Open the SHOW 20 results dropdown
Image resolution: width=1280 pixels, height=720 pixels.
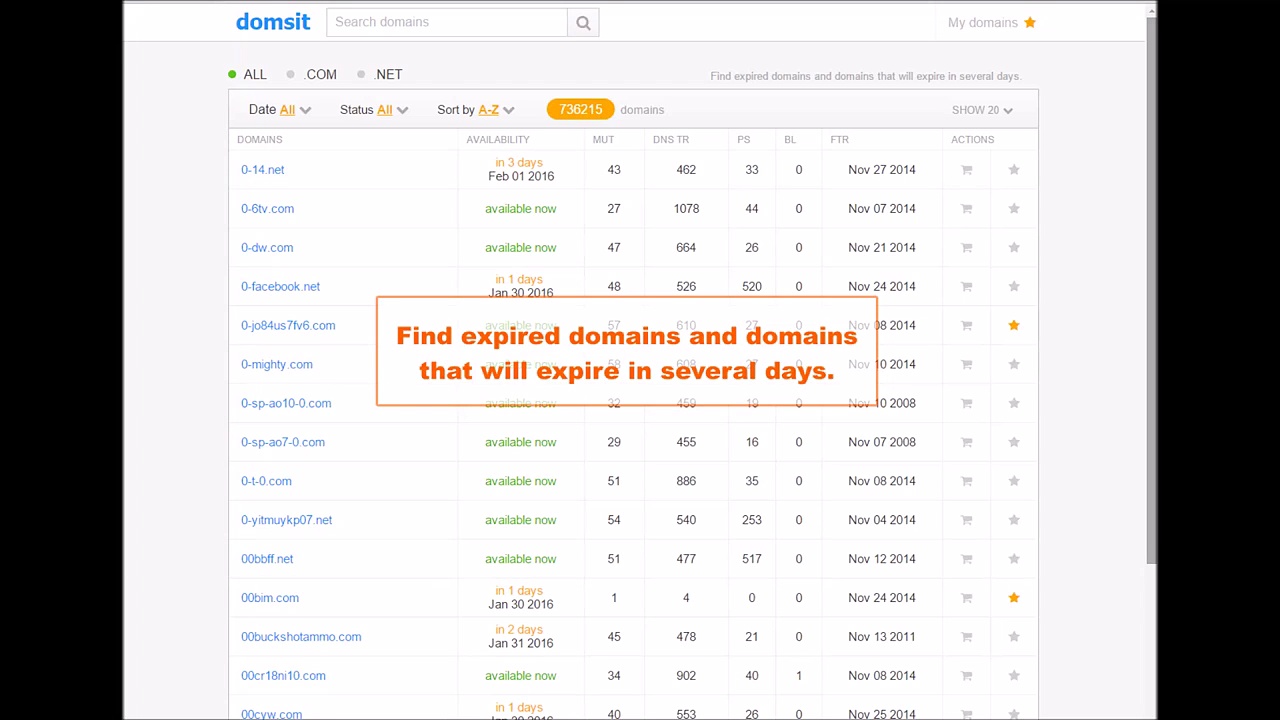click(981, 110)
